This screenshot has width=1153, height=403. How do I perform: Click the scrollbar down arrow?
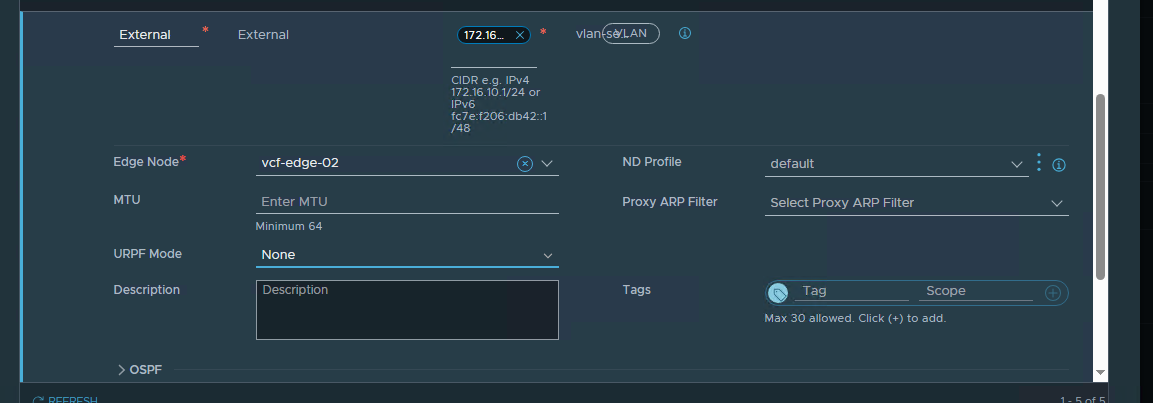tap(1101, 372)
